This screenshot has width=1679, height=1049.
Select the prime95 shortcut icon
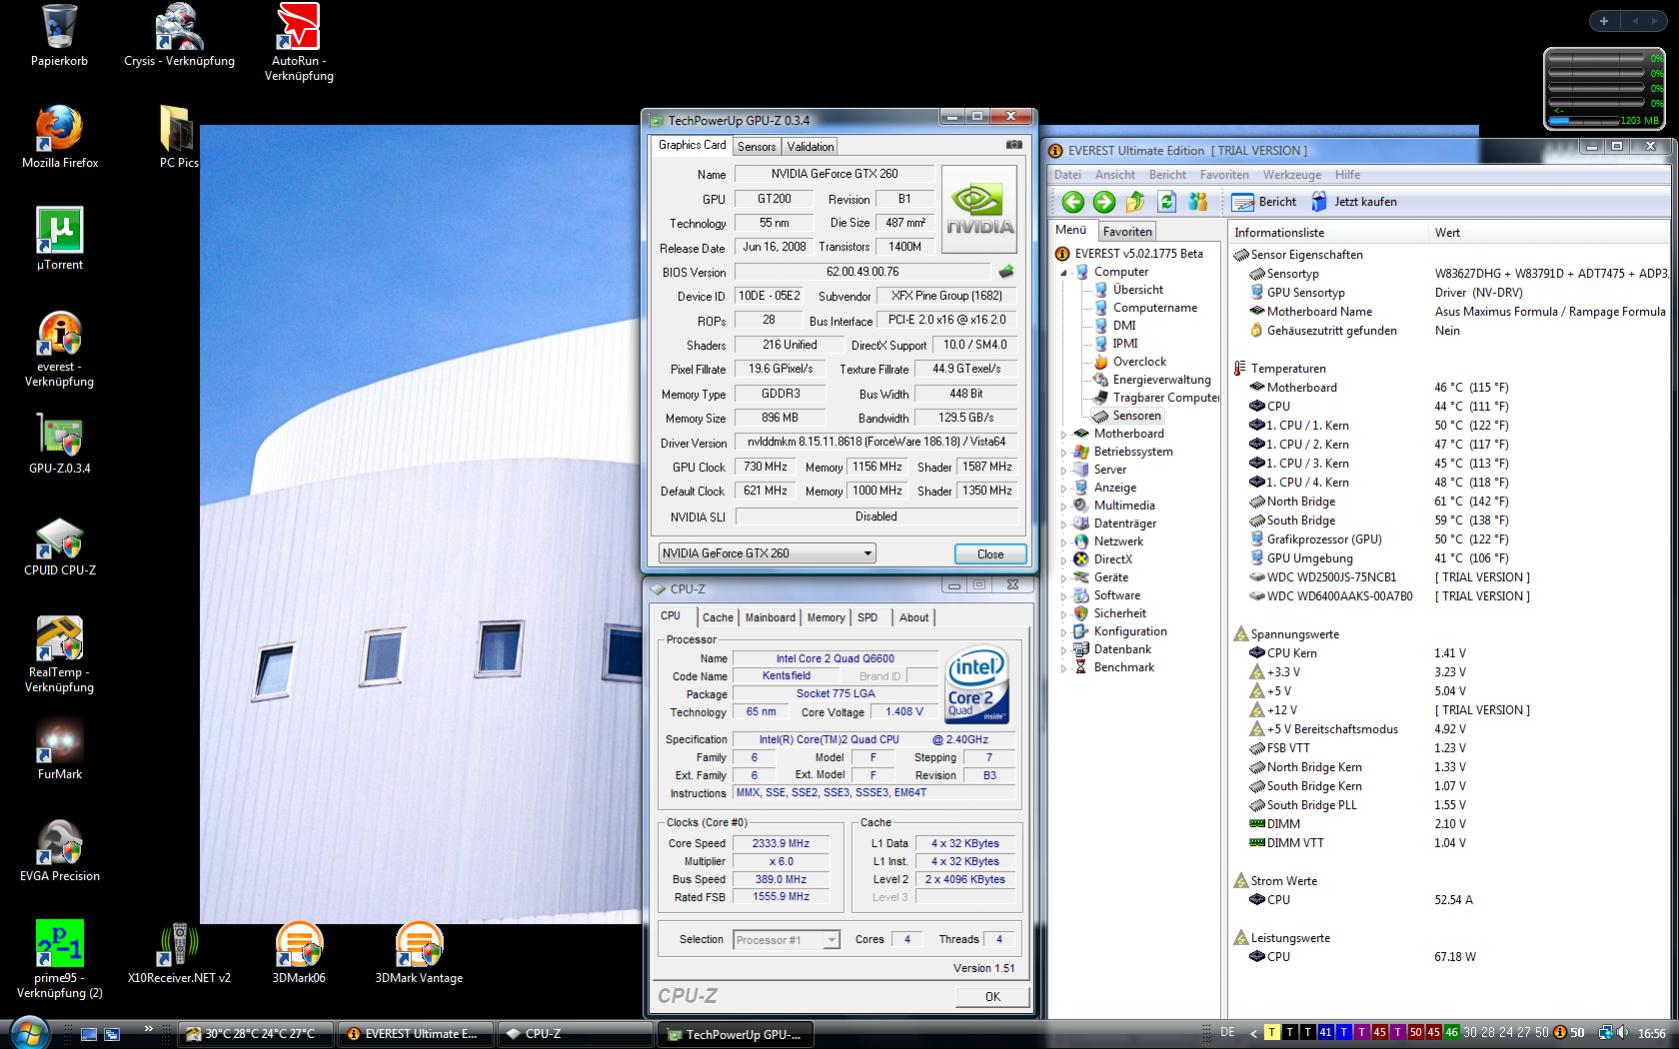click(59, 959)
